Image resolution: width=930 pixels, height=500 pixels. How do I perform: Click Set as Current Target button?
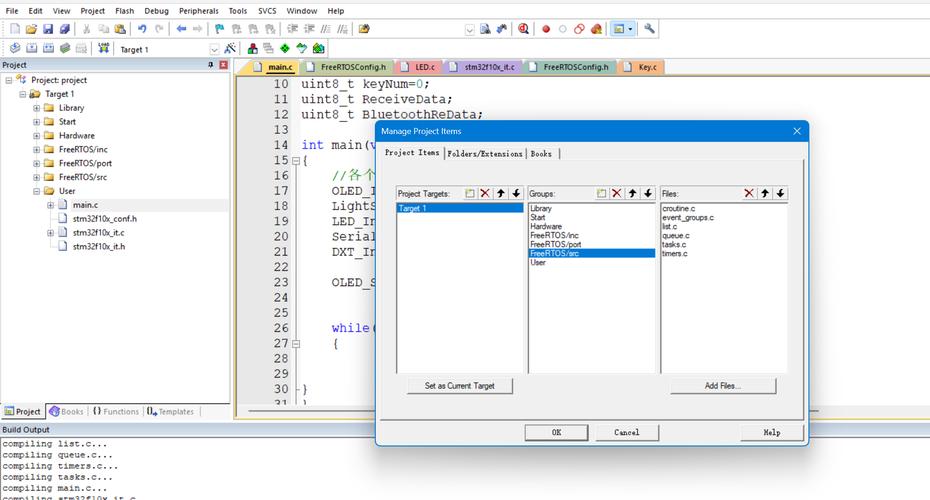click(460, 386)
